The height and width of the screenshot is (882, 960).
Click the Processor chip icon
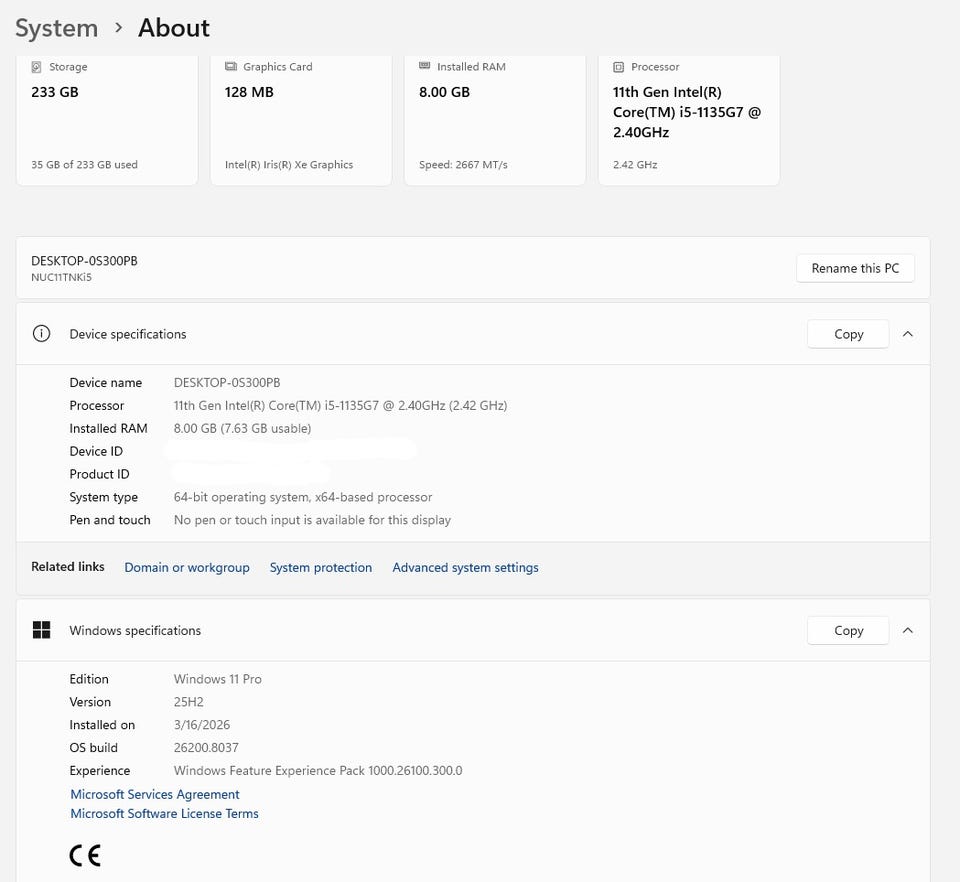pyautogui.click(x=619, y=67)
